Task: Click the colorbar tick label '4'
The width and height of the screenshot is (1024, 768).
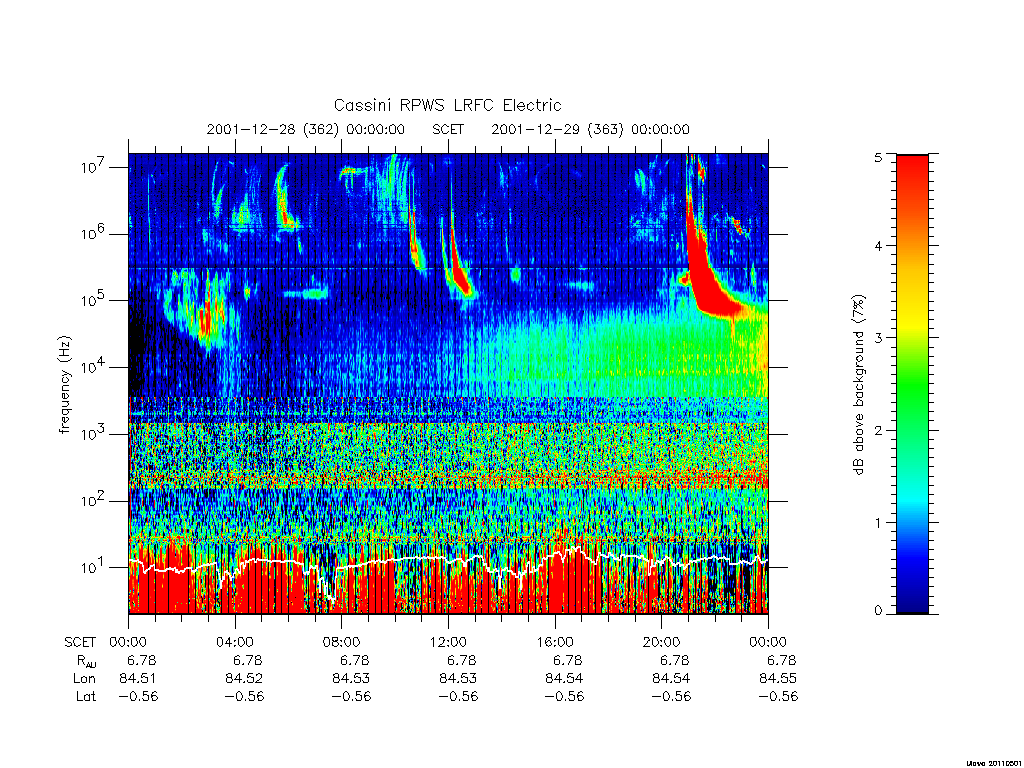Action: 878,246
